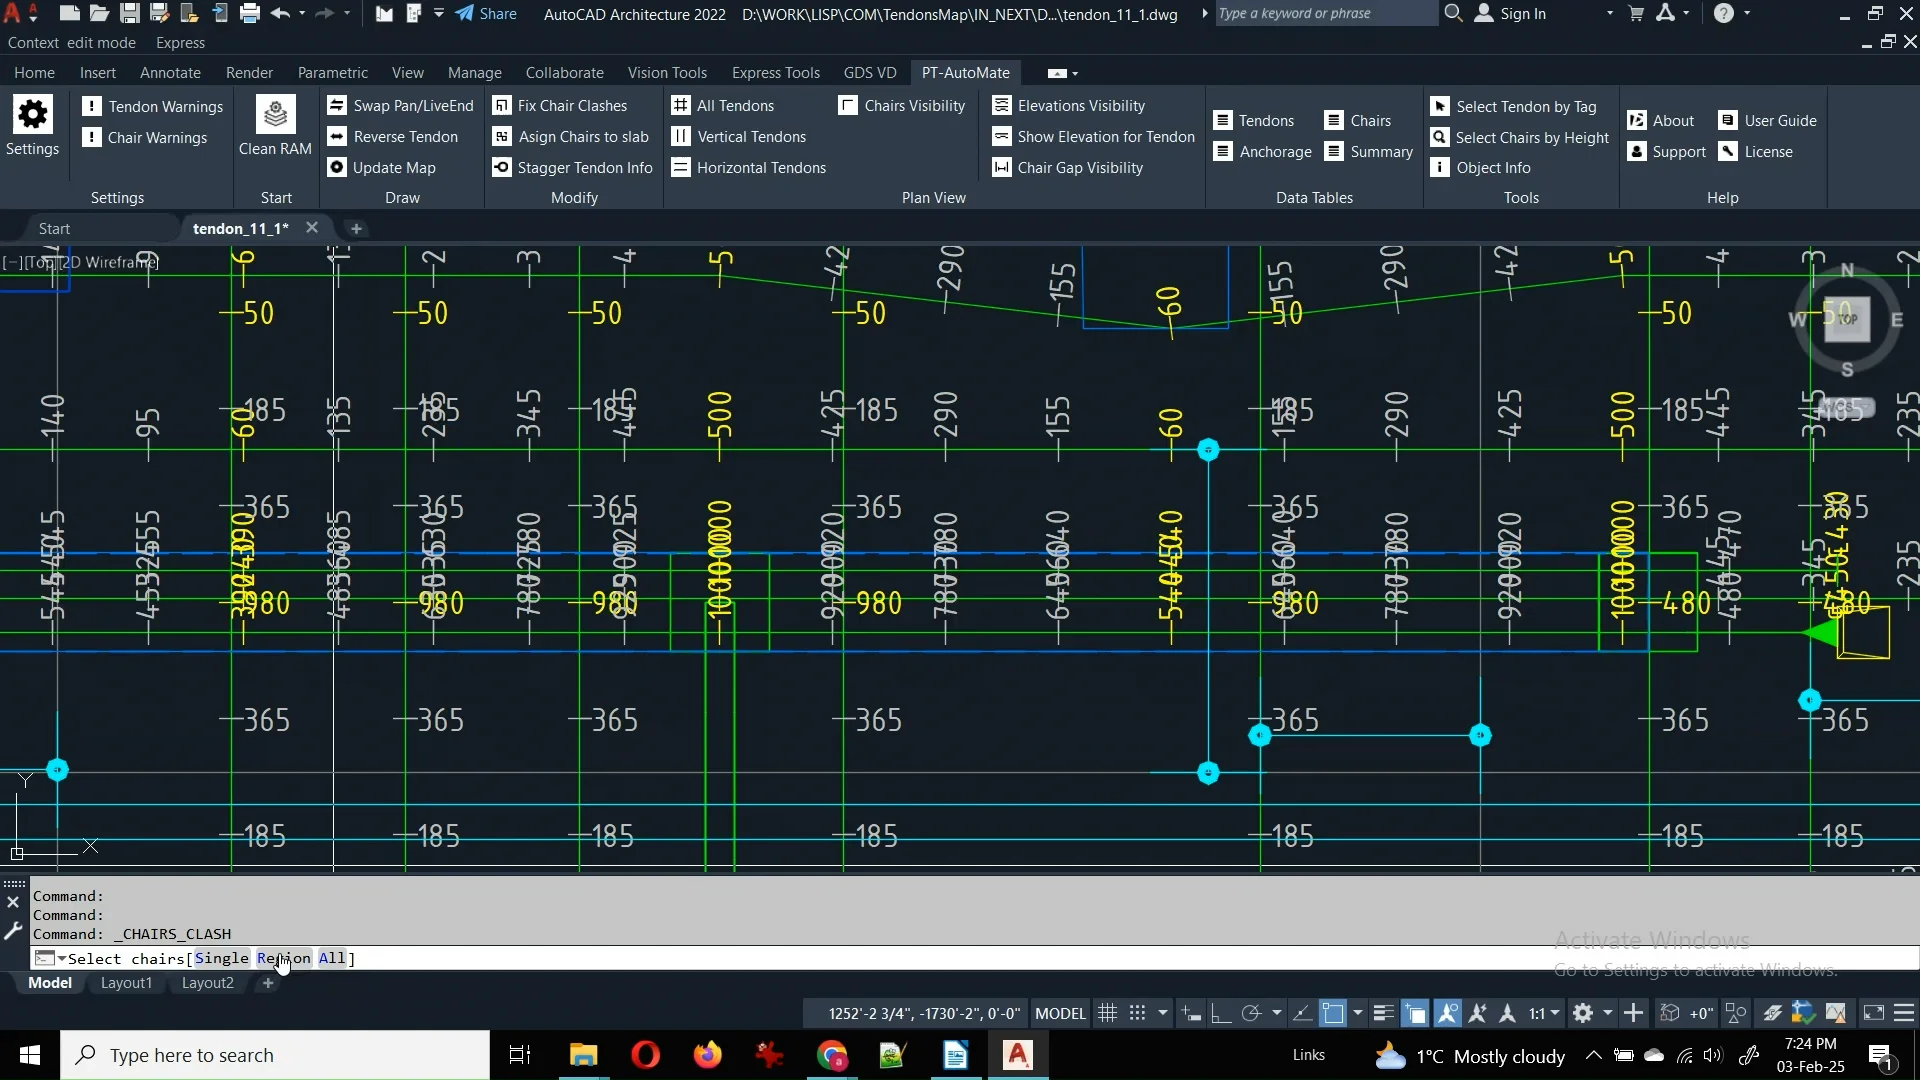Select the Swap Pan/LiveEnd tool
This screenshot has height=1080, width=1920.
pos(400,106)
